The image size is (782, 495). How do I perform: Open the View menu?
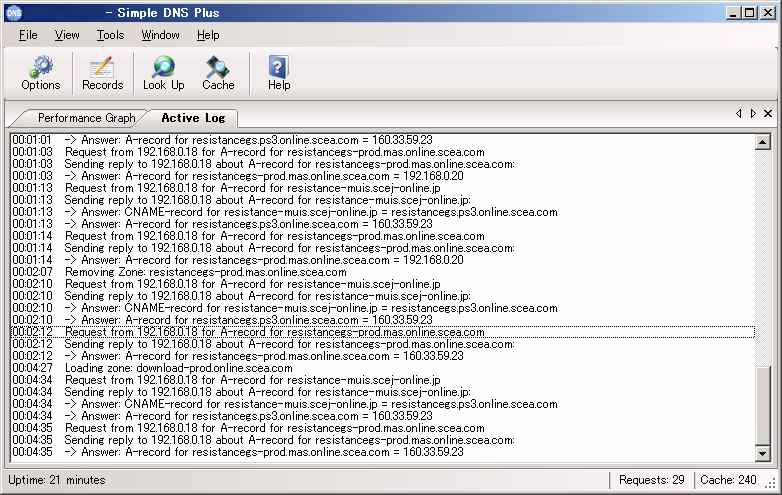point(67,35)
